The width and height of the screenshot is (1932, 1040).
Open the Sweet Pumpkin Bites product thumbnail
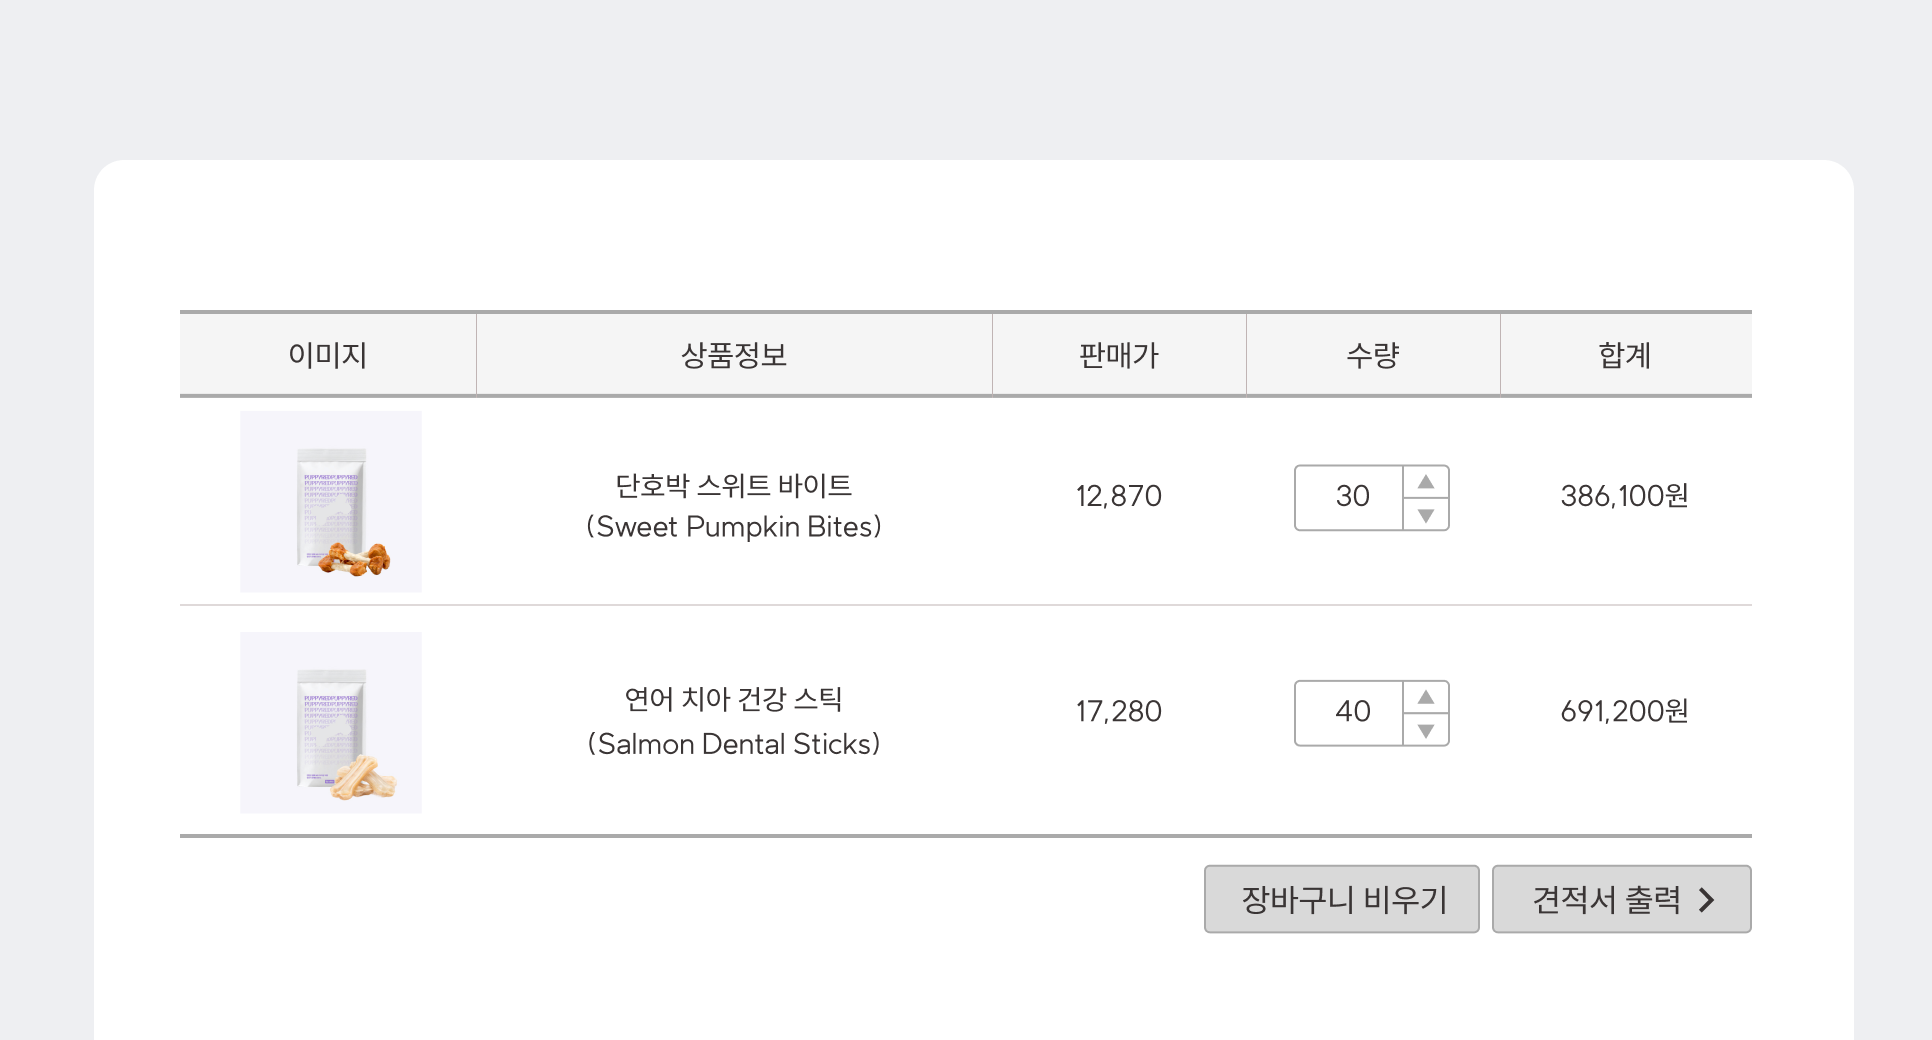[x=331, y=501]
